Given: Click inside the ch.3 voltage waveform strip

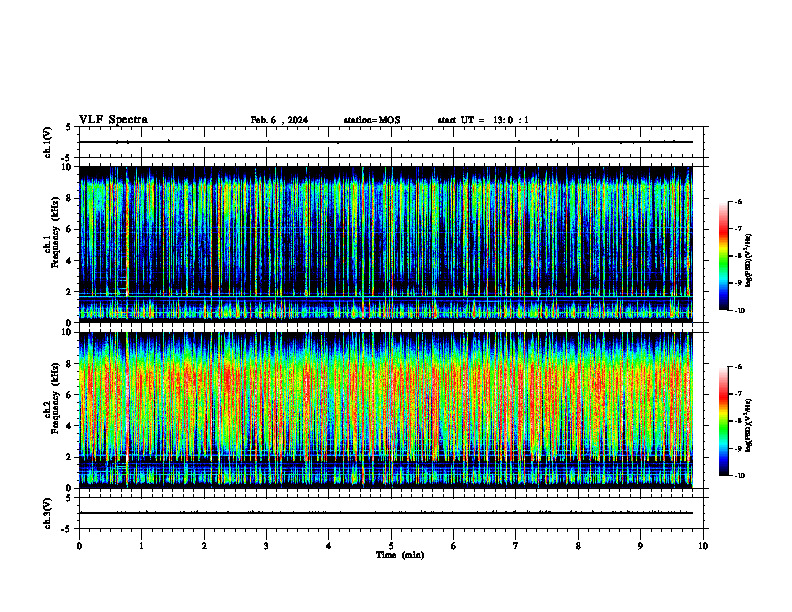Looking at the screenshot, I should point(391,513).
